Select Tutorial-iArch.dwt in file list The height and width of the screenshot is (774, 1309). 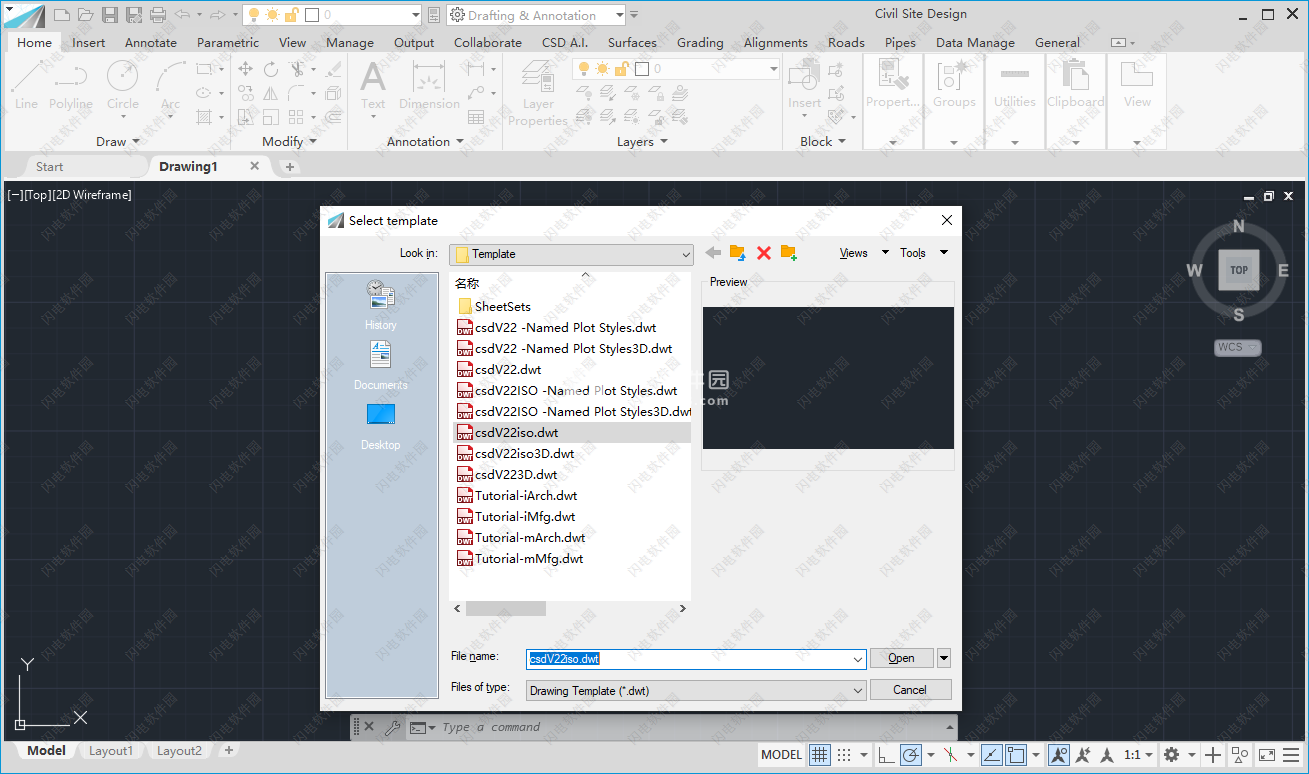526,496
